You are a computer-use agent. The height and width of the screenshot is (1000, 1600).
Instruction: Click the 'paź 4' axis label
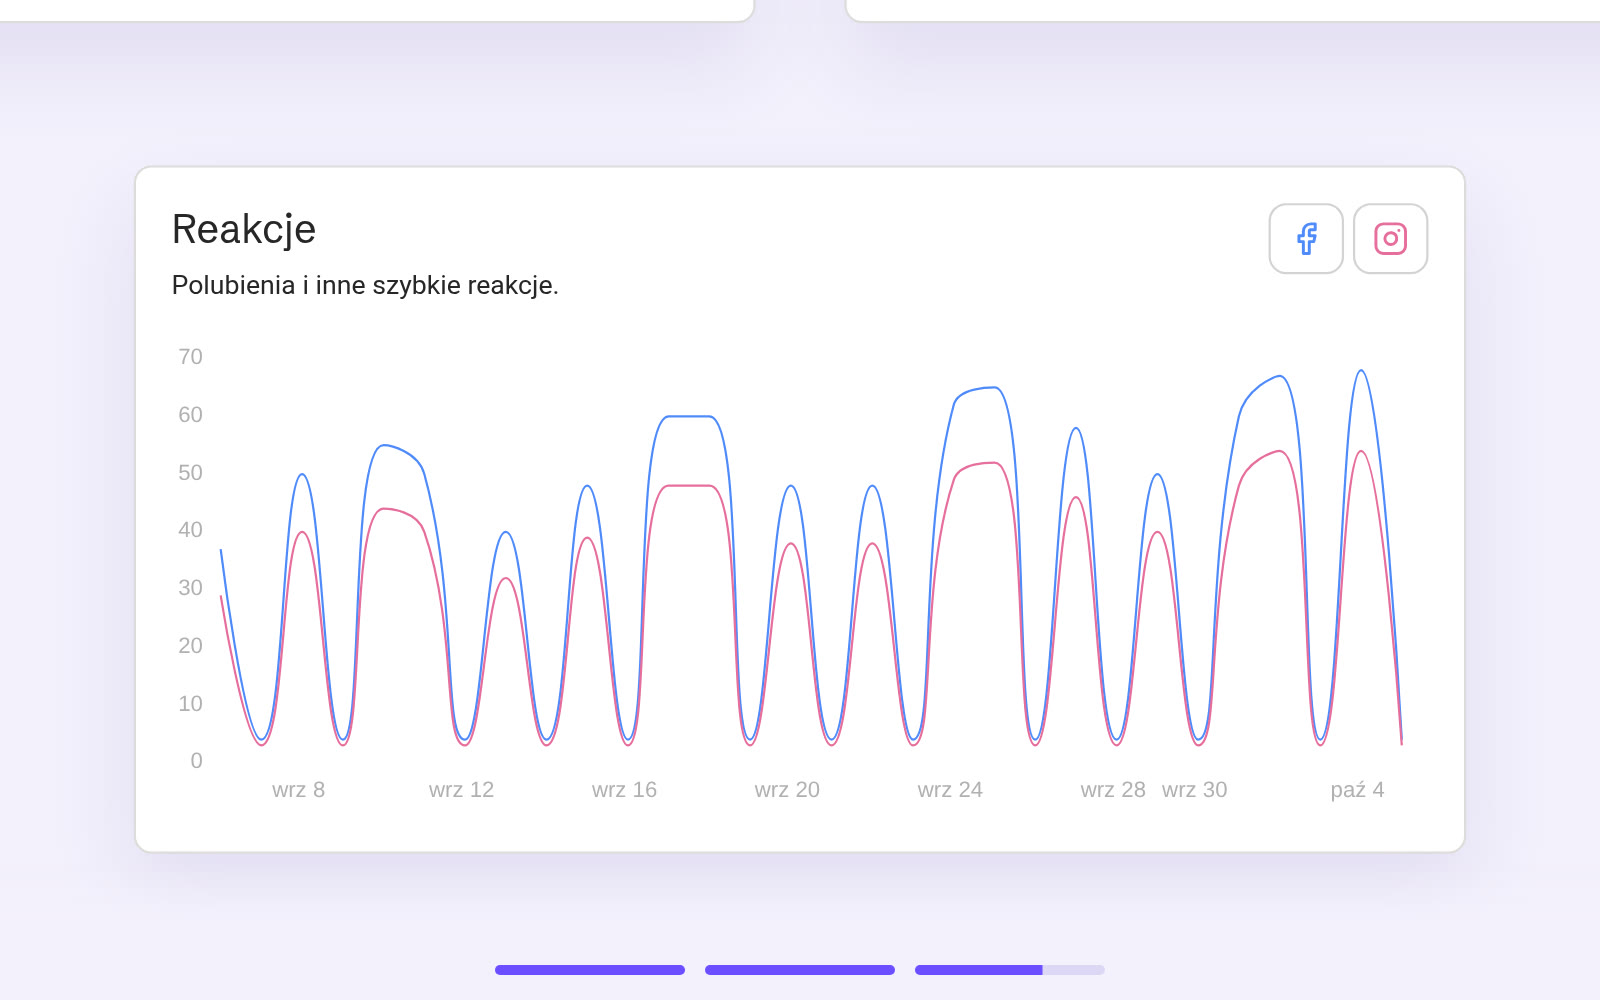click(x=1358, y=790)
